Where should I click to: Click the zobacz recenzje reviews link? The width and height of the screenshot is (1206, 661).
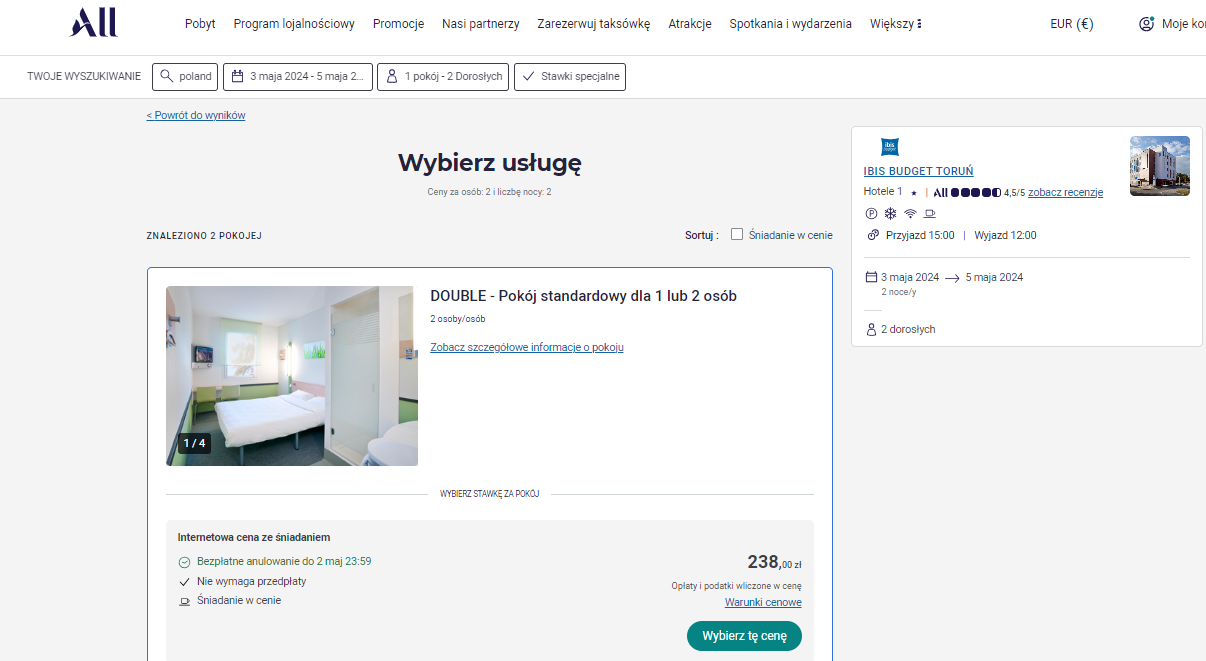pos(1065,193)
